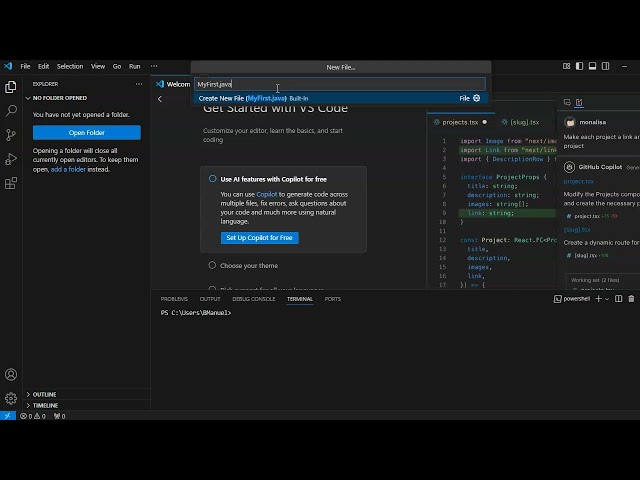Switch to the Output panel tab
The width and height of the screenshot is (640, 480).
coord(210,299)
